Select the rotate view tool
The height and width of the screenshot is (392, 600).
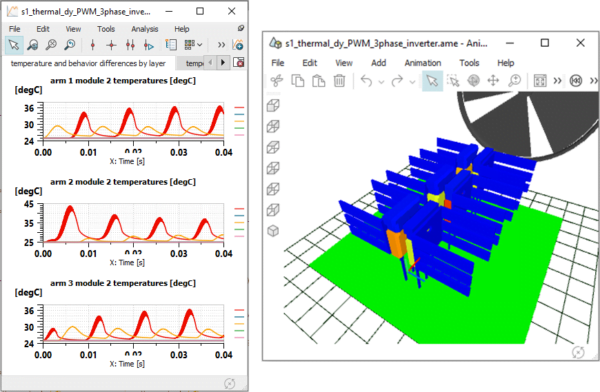(473, 81)
